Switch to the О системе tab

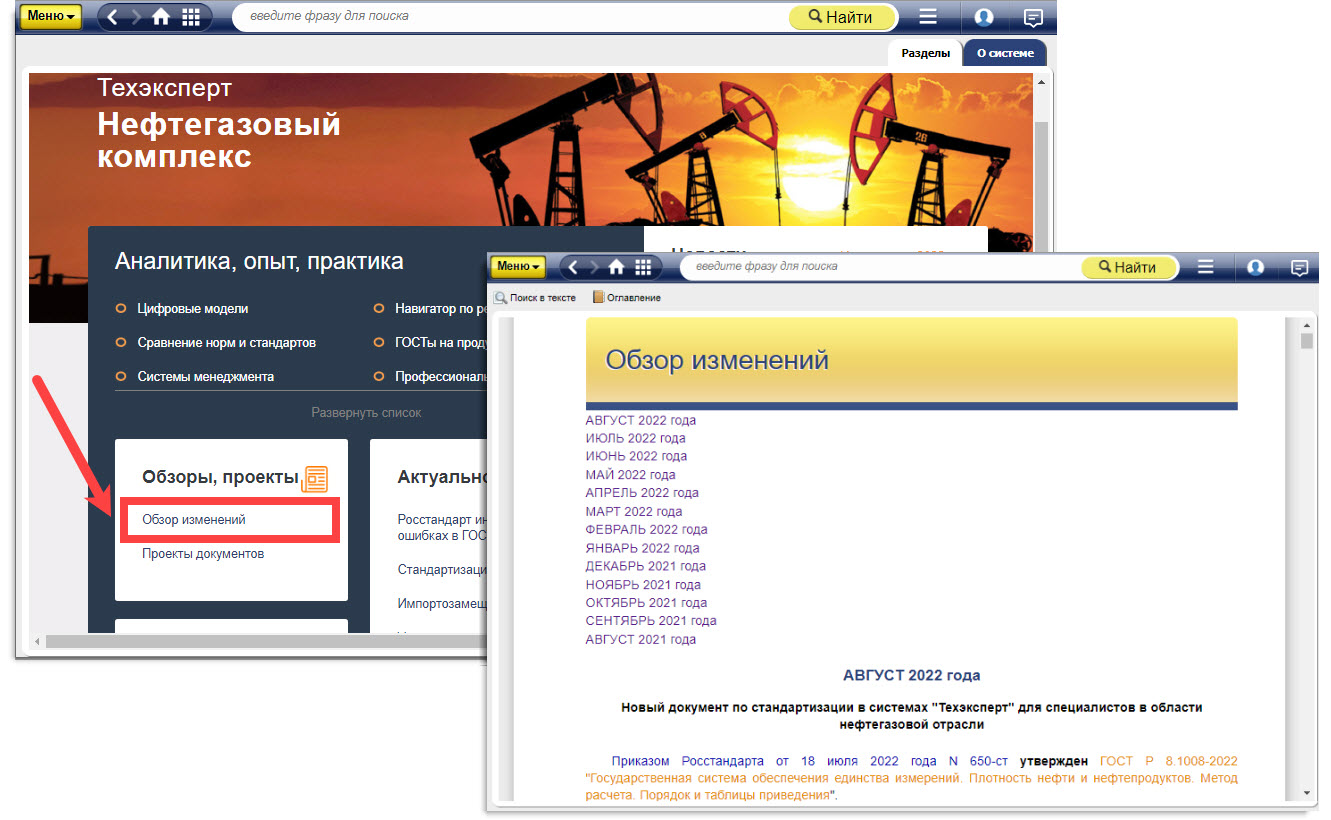(x=1005, y=53)
